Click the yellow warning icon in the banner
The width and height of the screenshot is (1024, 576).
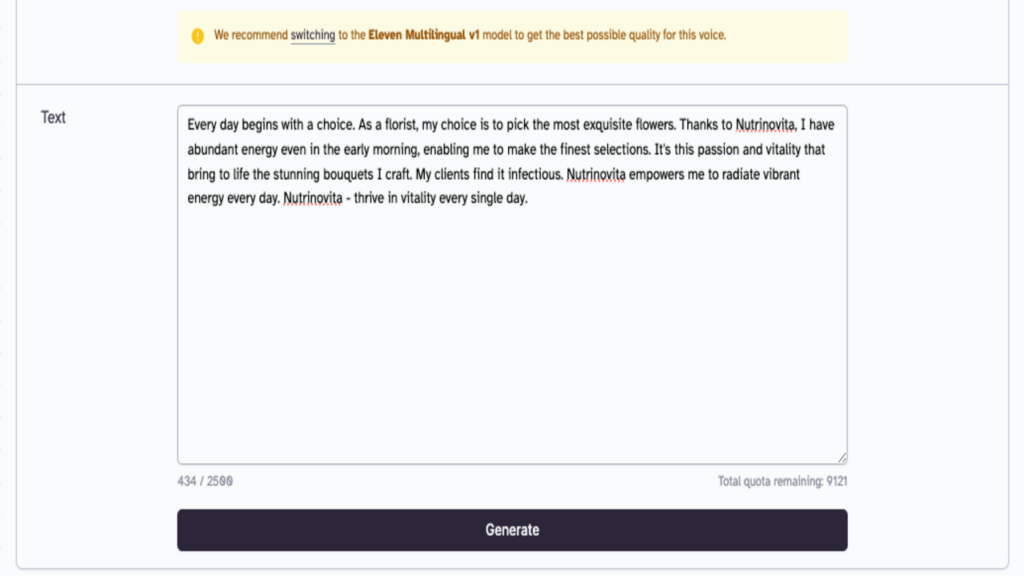click(198, 36)
